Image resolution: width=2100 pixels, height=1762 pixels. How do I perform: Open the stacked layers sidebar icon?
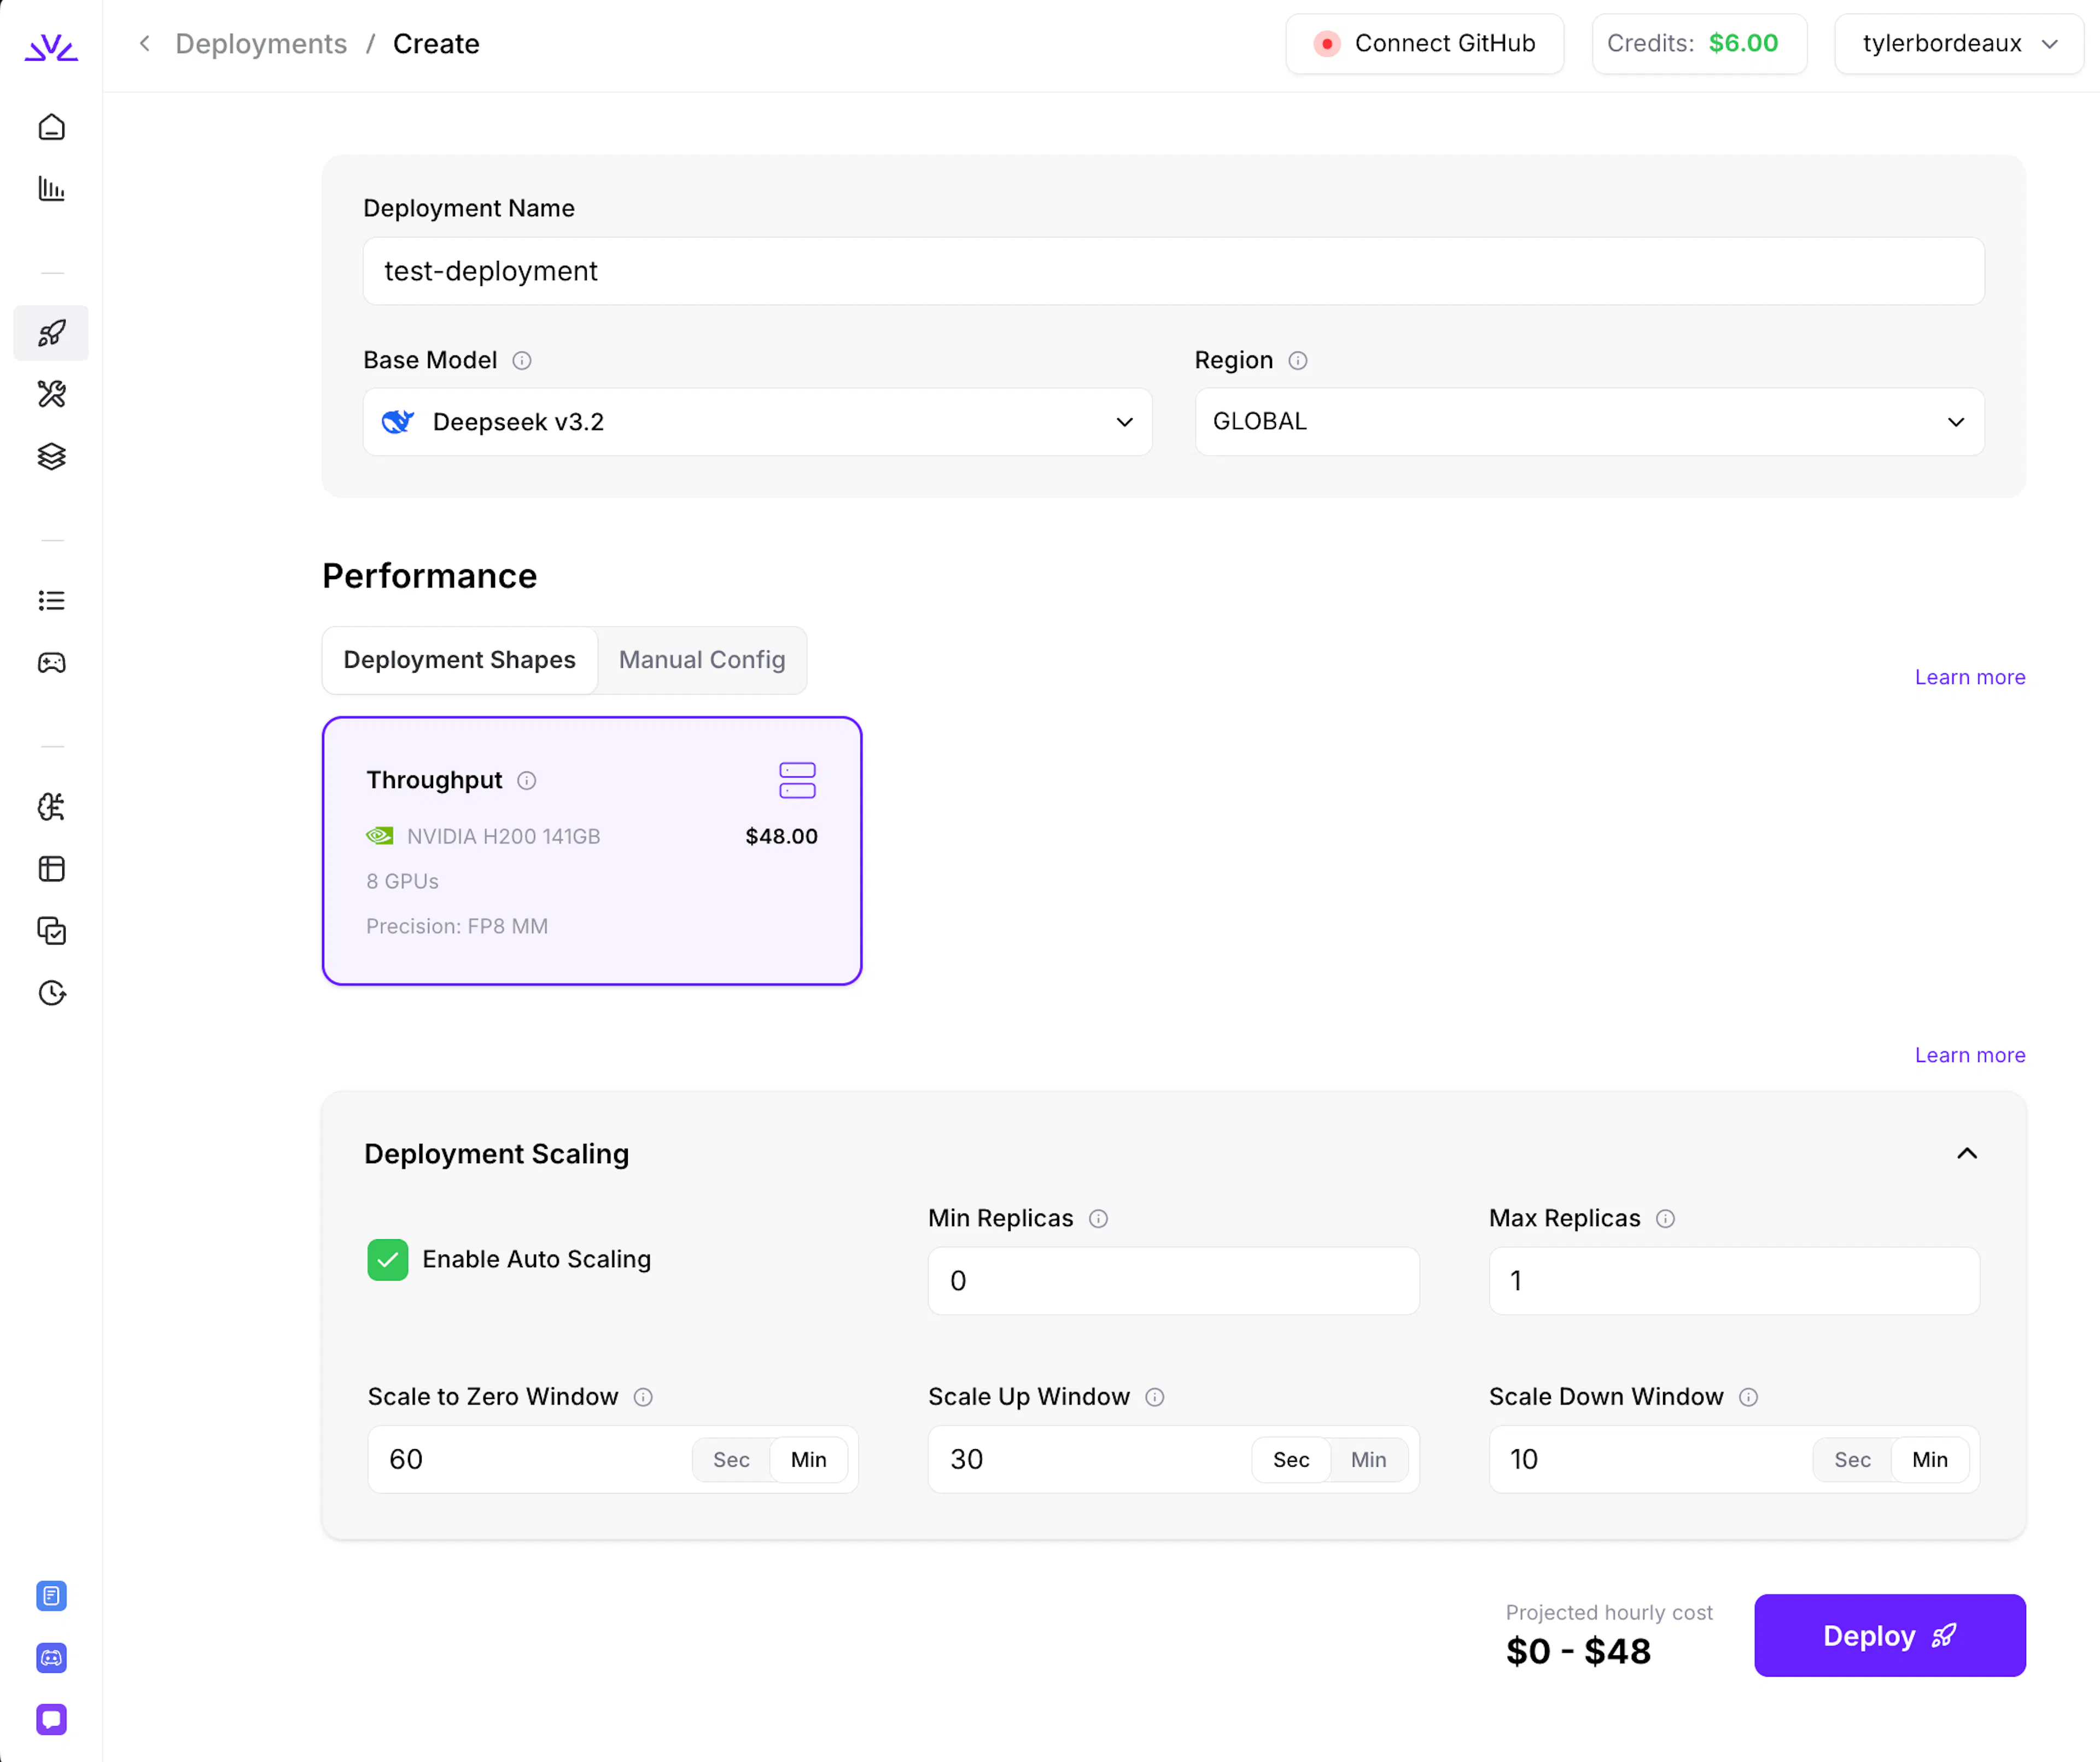(51, 456)
